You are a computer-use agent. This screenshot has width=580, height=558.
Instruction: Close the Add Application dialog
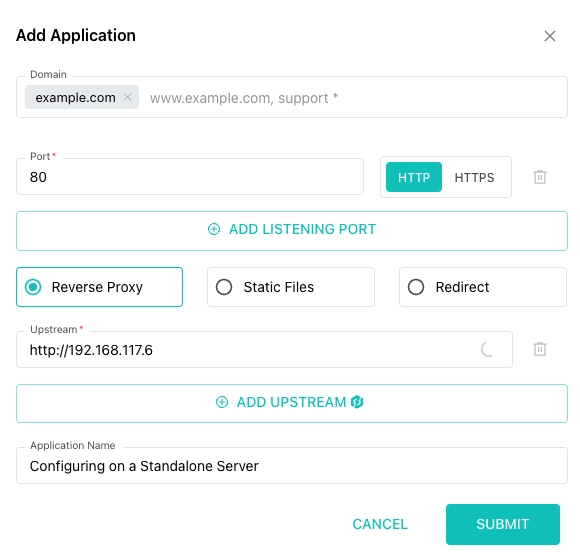pyautogui.click(x=550, y=36)
